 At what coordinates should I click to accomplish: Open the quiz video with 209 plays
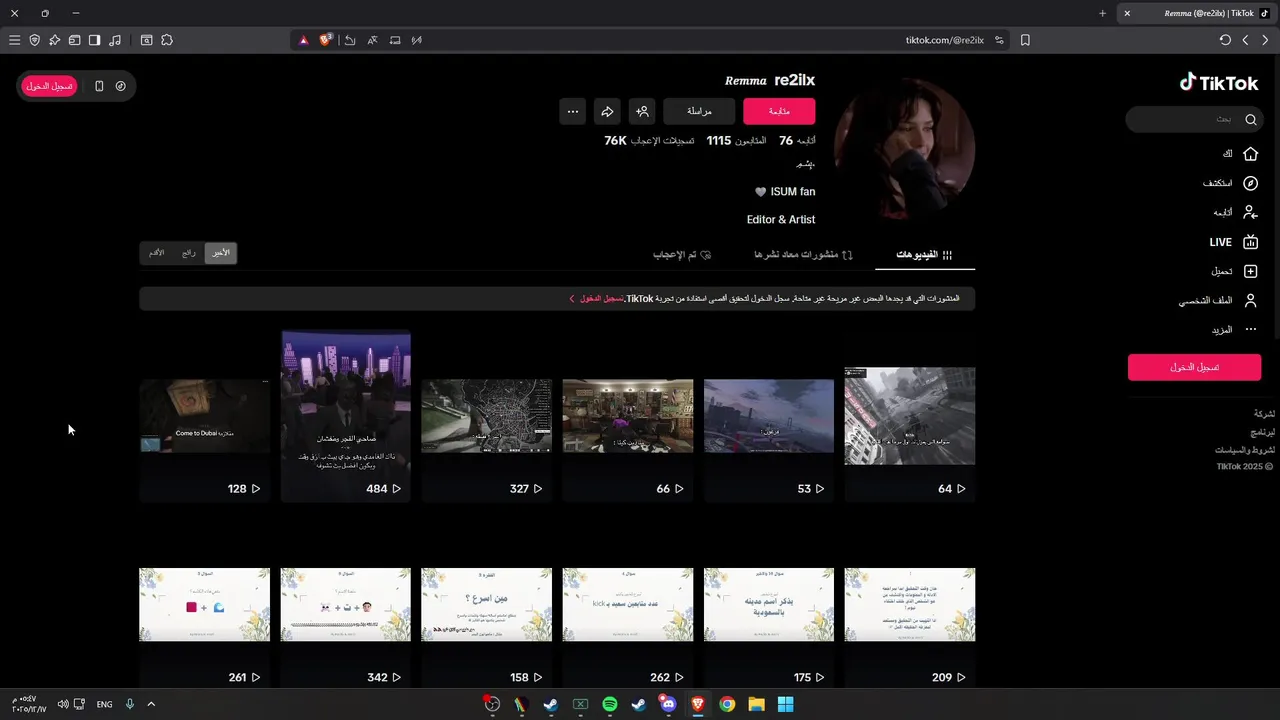pos(910,605)
